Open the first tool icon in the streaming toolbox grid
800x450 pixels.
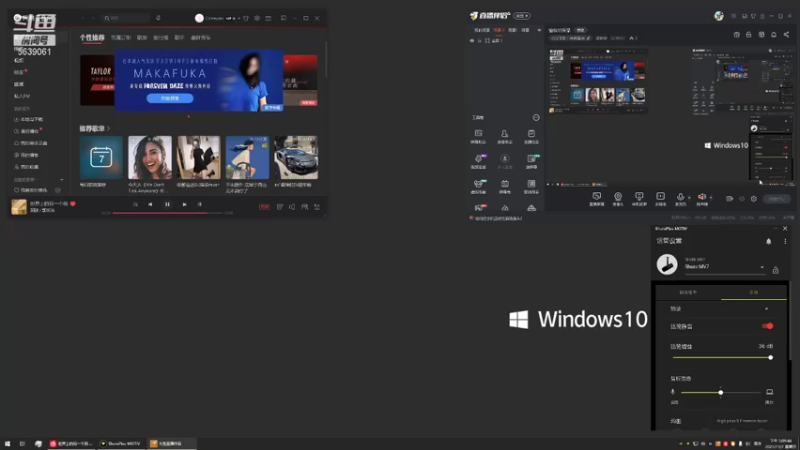(x=478, y=136)
